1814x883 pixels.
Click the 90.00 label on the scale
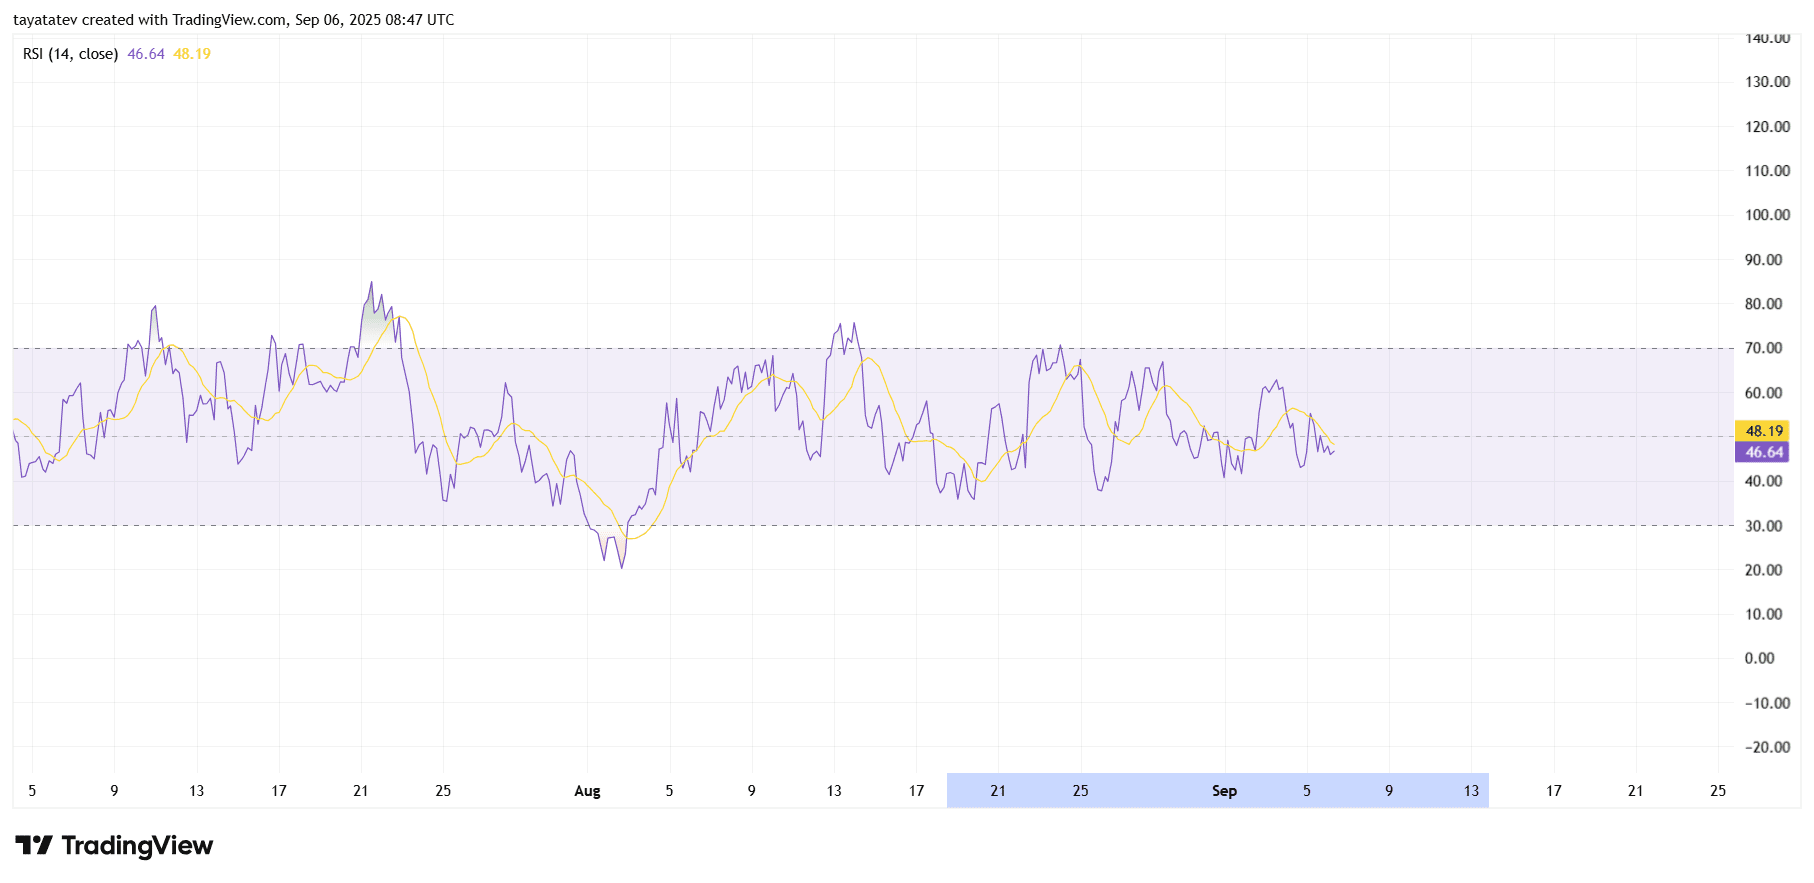click(1763, 260)
